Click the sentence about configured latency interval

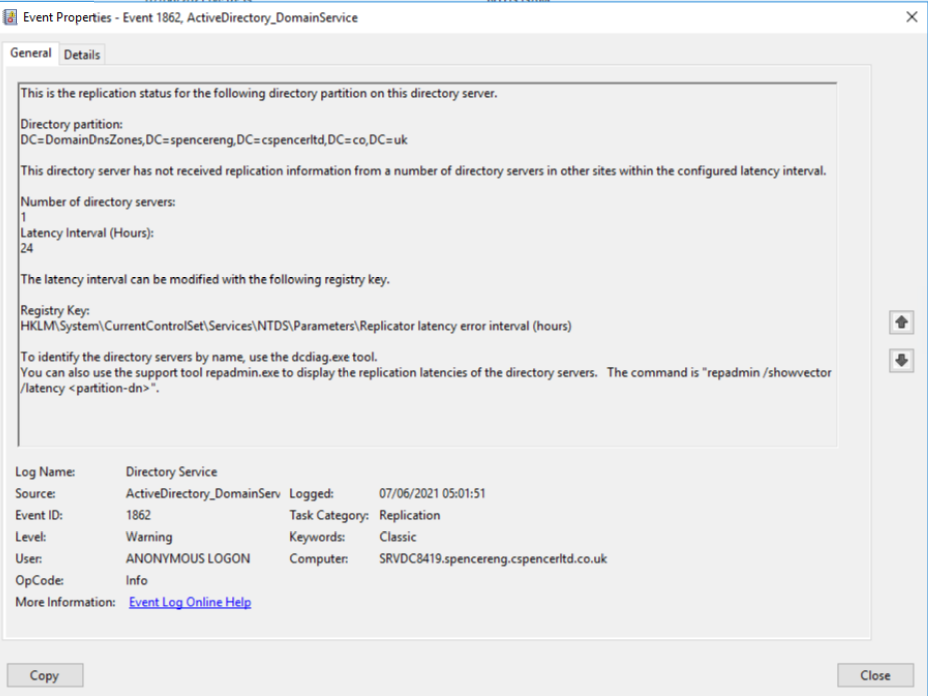point(424,171)
